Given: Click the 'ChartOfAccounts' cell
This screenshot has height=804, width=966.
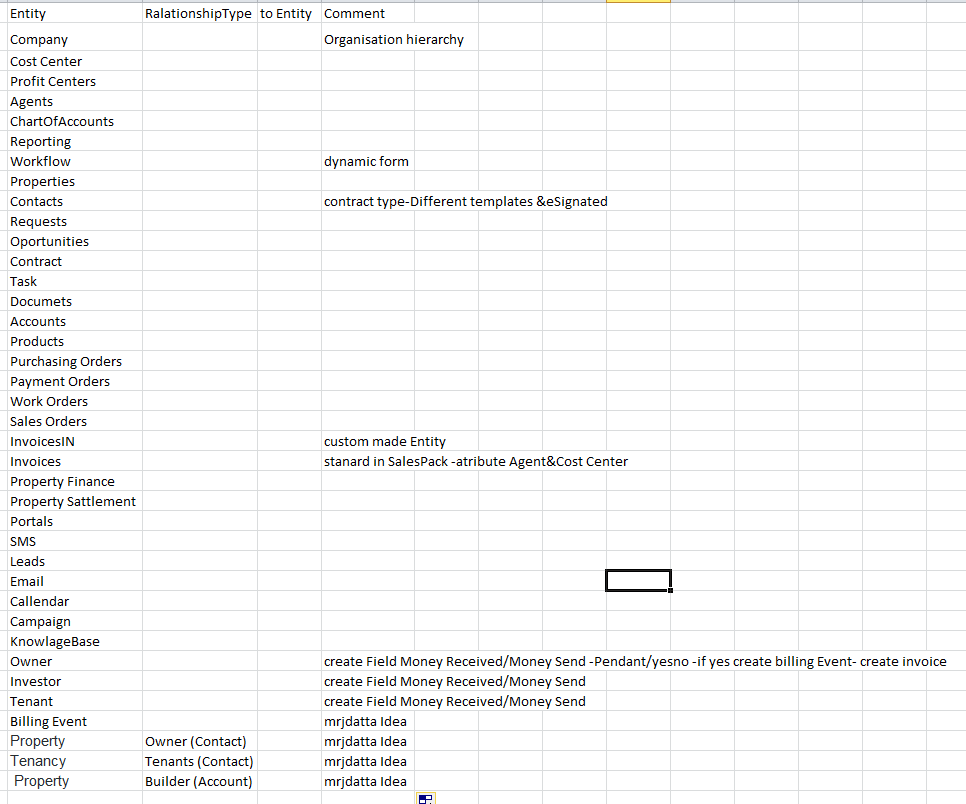Looking at the screenshot, I should click(62, 122).
